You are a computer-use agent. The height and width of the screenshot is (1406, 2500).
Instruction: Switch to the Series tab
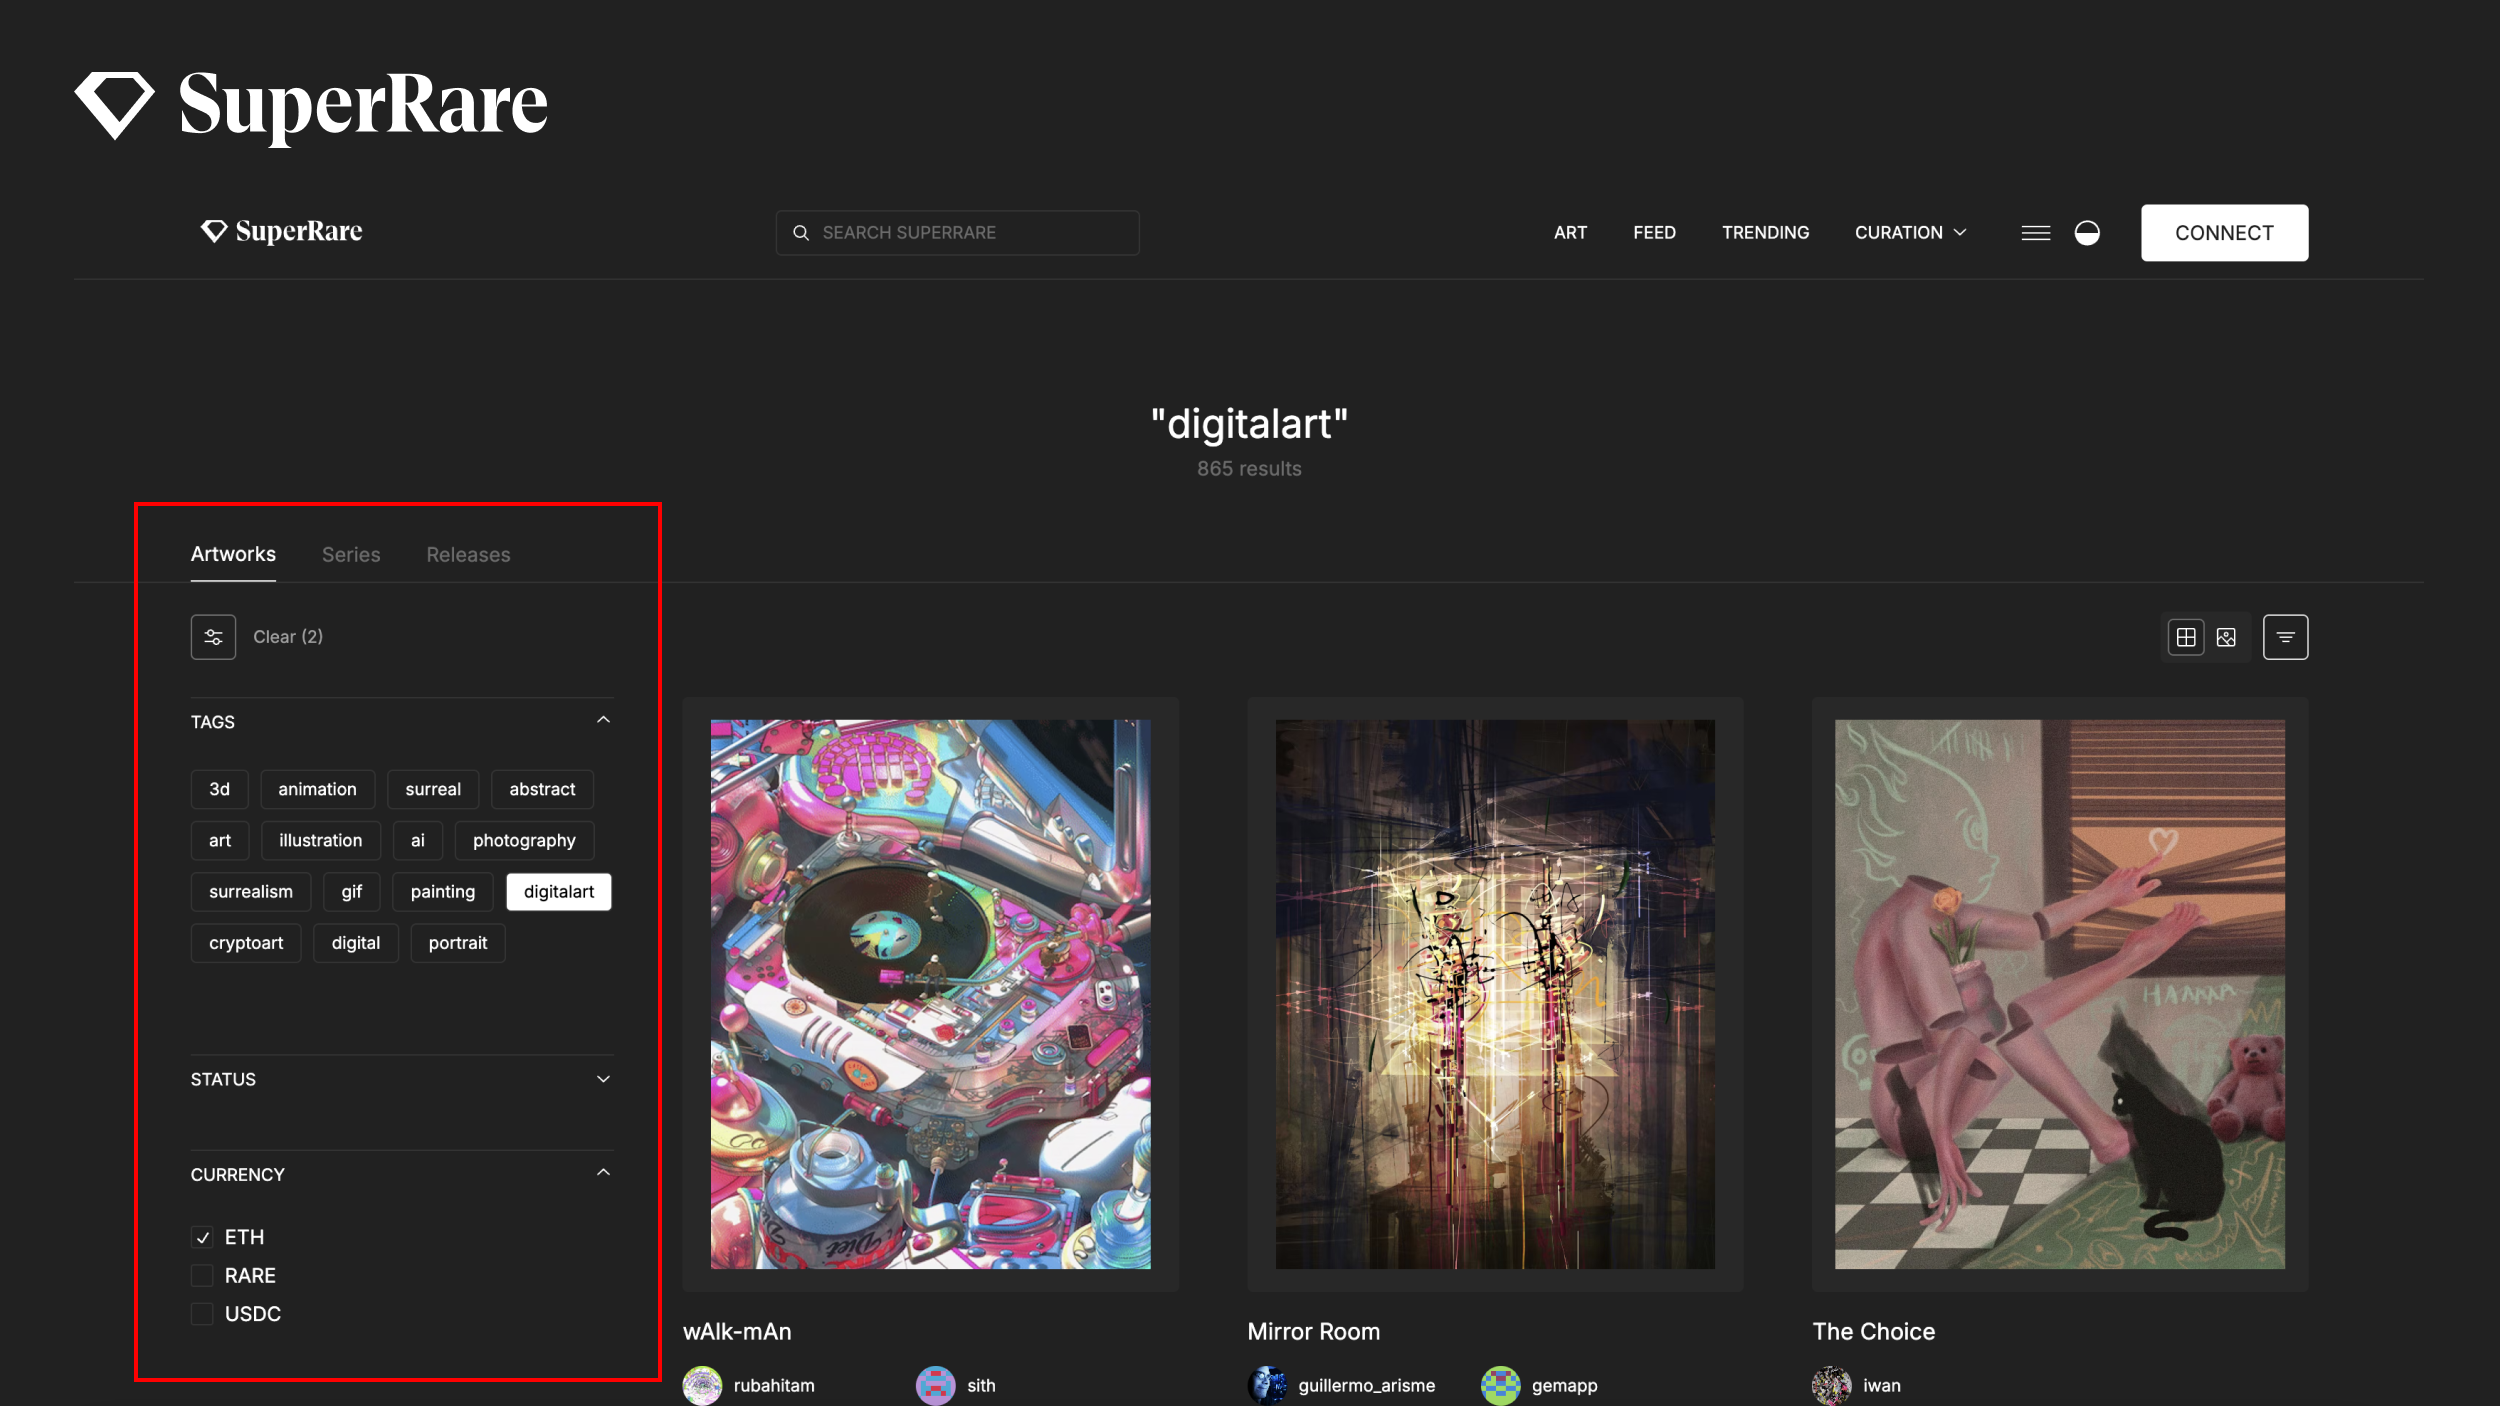coord(351,555)
